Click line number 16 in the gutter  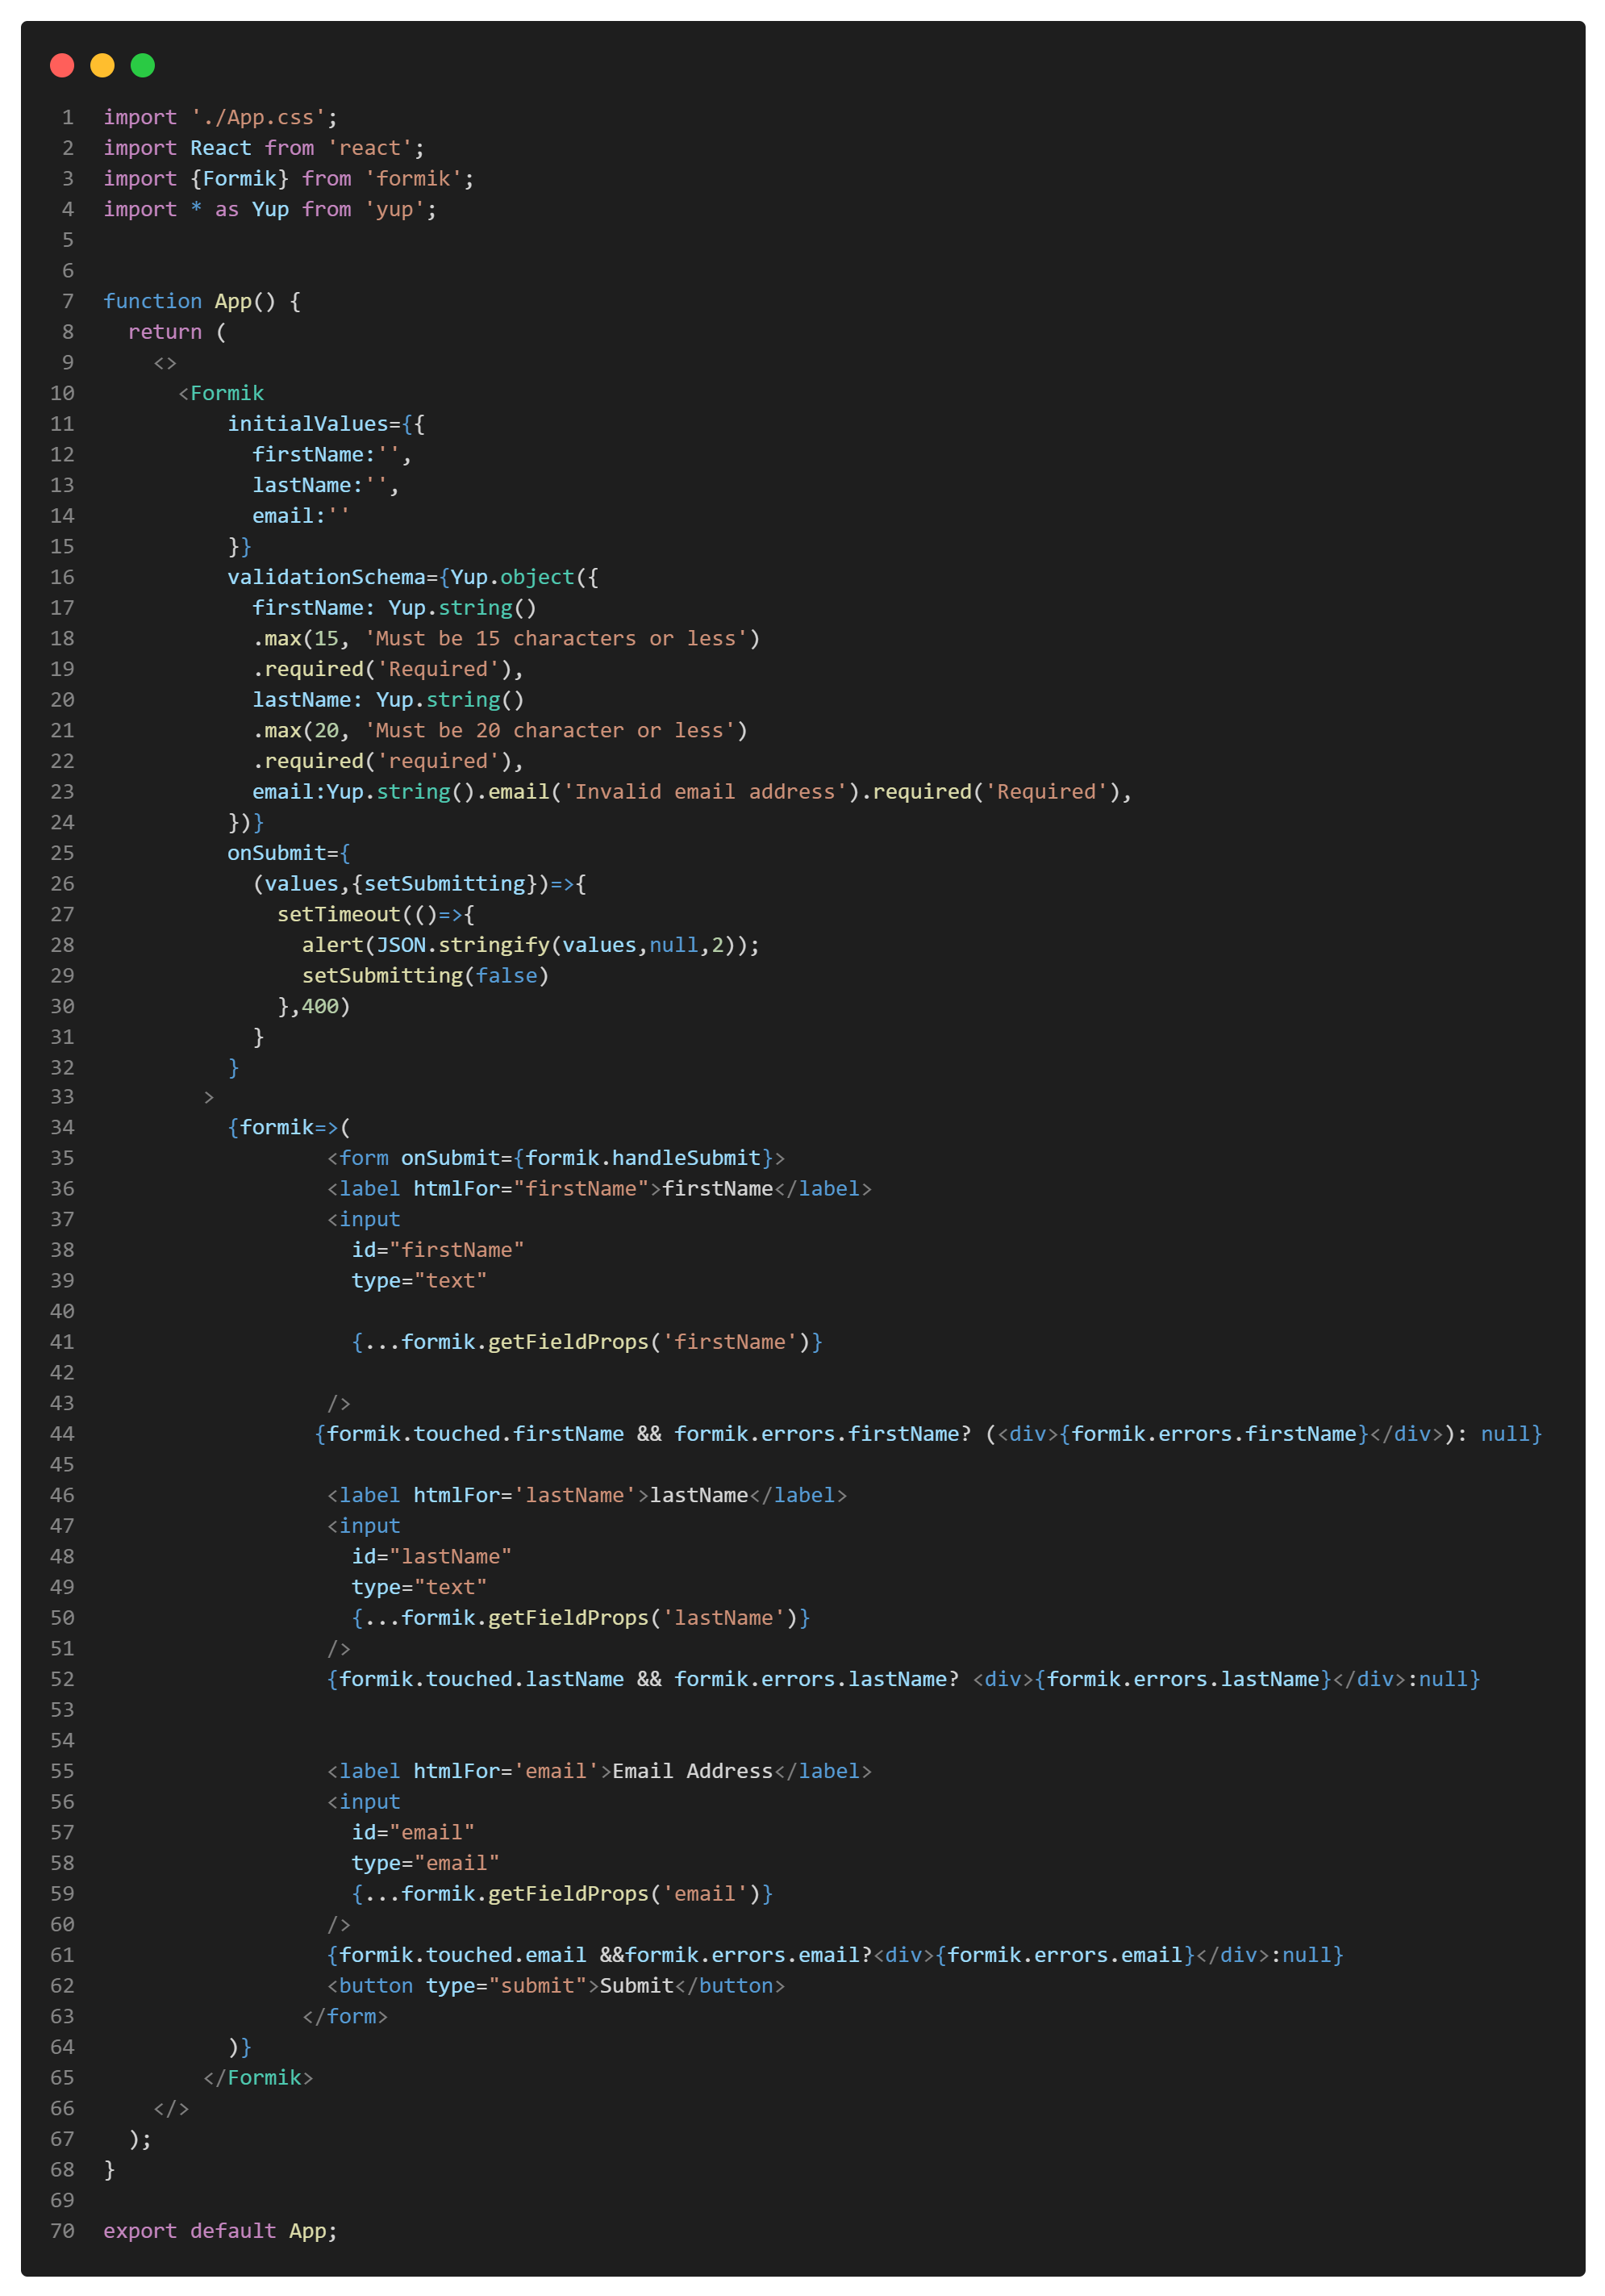click(61, 577)
